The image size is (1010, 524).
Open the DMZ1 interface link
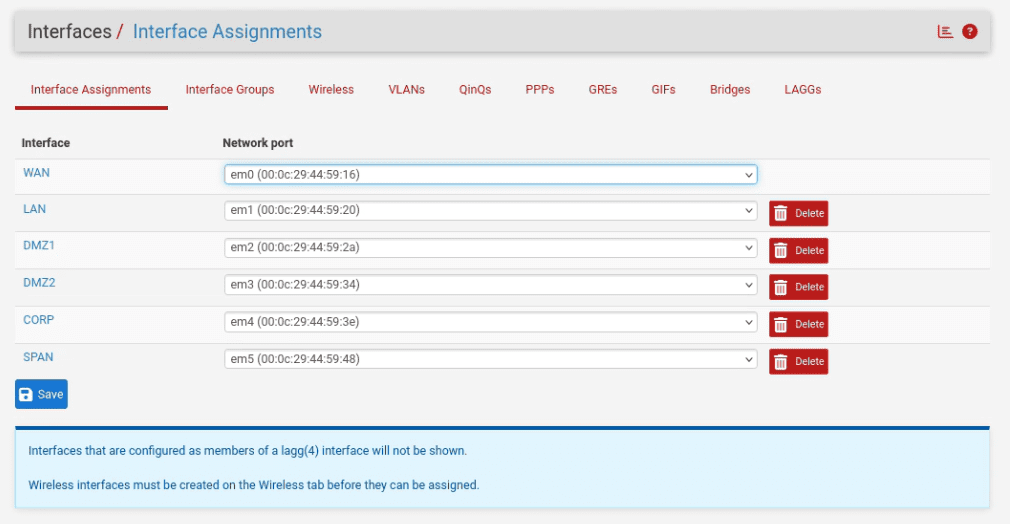pyautogui.click(x=39, y=246)
